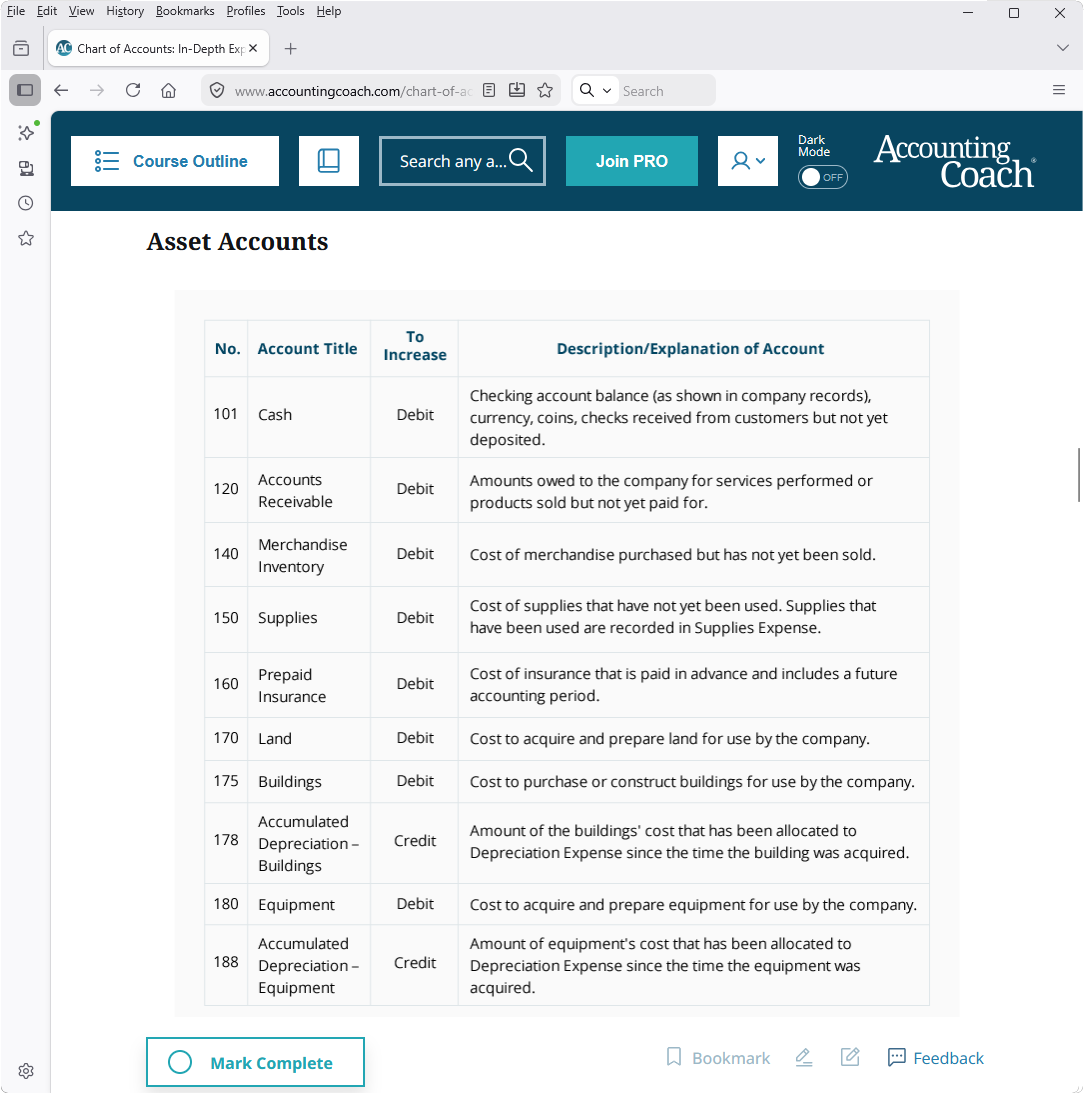Click the pencil underline note icon

click(804, 1058)
